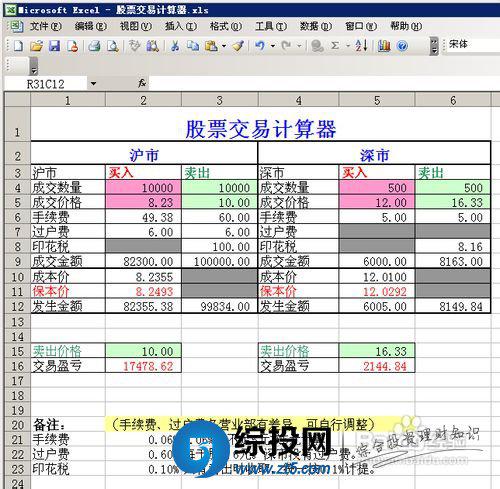The image size is (500, 489).
Task: Click the blue Help question icon
Action: click(x=403, y=46)
